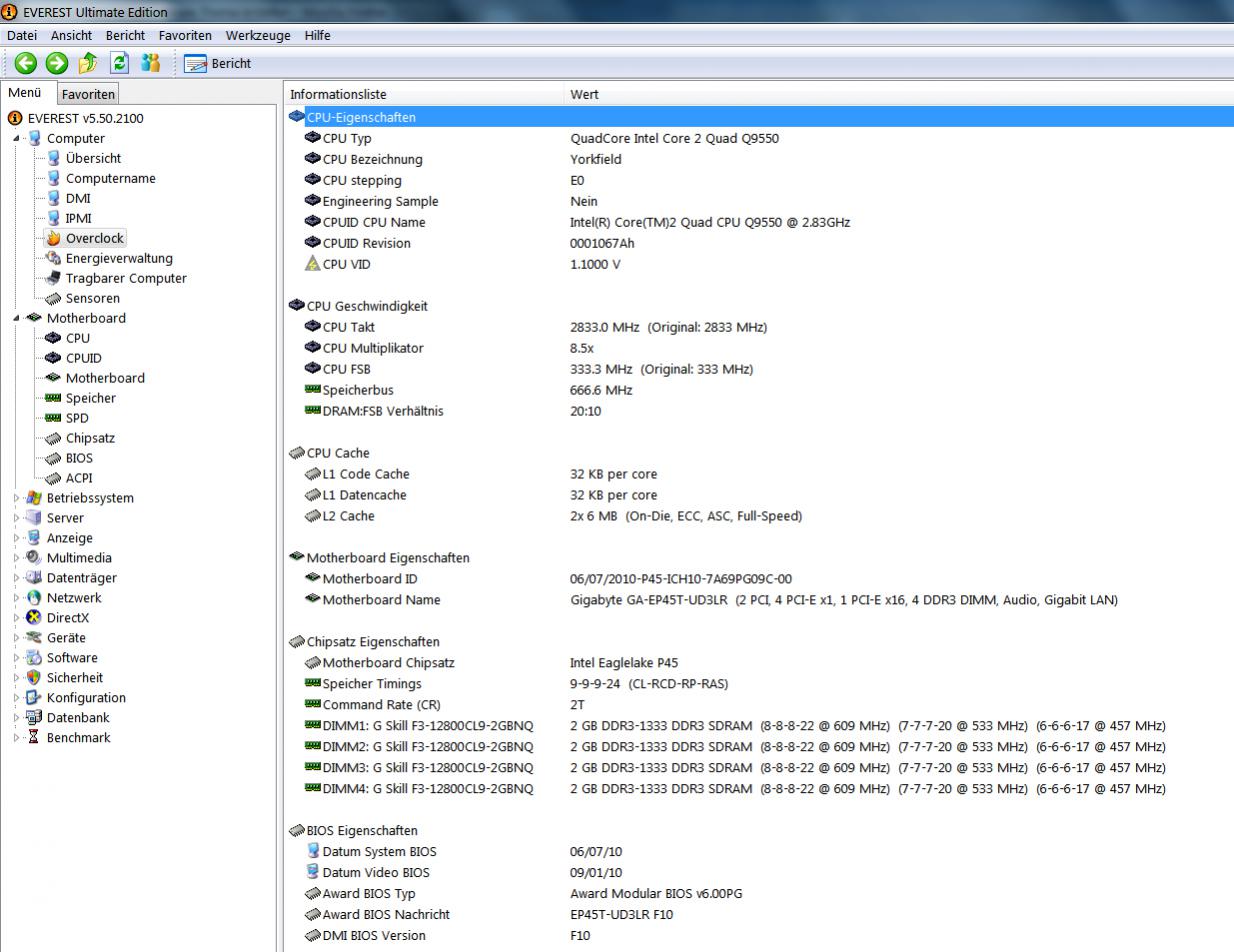Expand the Datenträger tree node
Image resolution: width=1234 pixels, height=952 pixels.
tap(17, 578)
